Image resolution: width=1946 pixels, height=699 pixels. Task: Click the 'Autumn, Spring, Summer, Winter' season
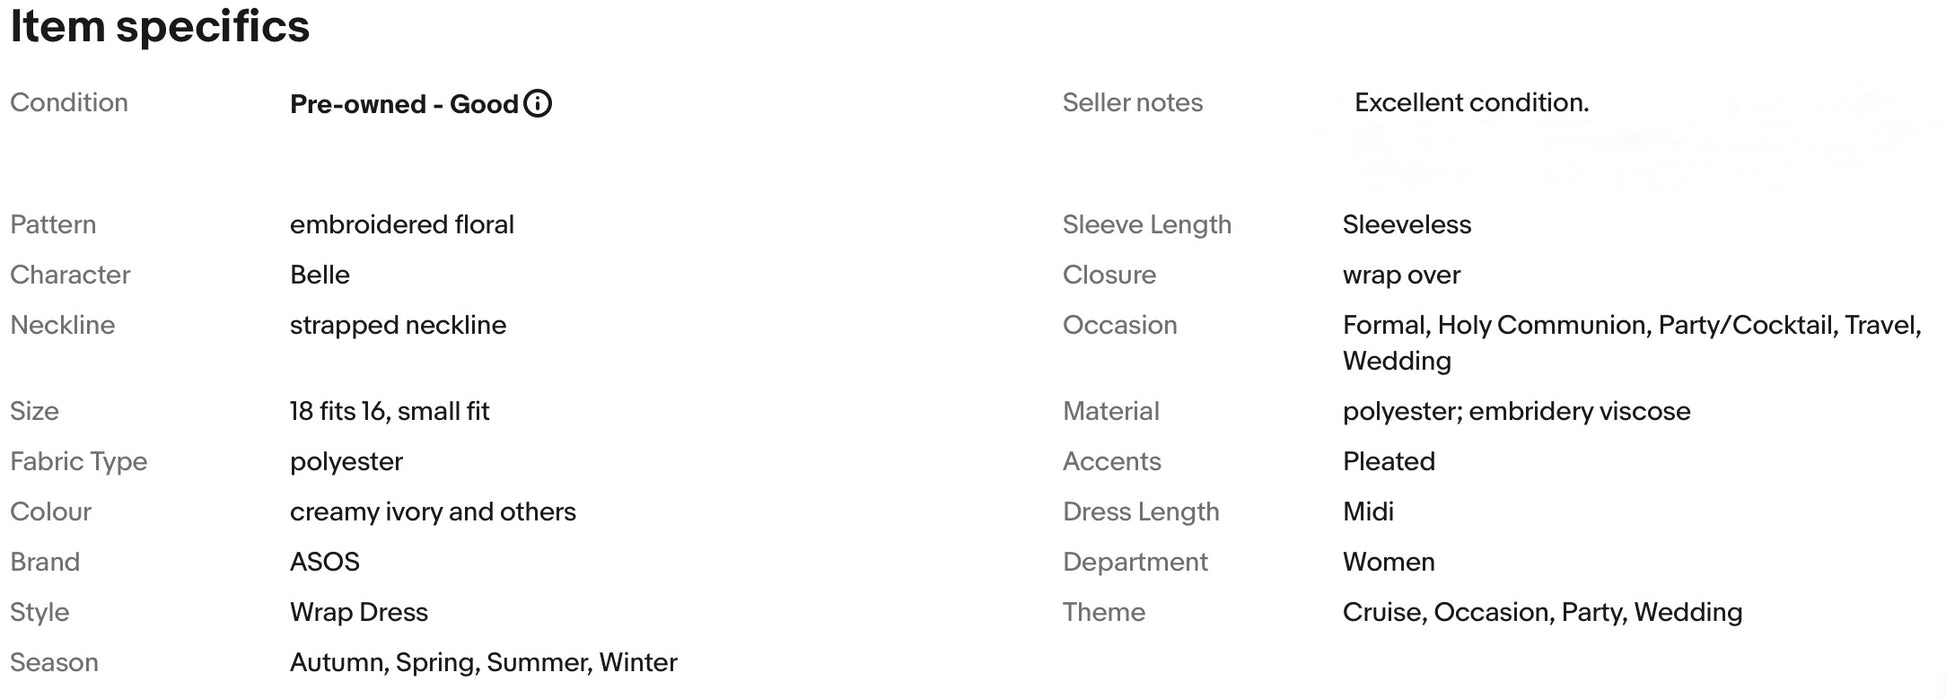(x=484, y=663)
